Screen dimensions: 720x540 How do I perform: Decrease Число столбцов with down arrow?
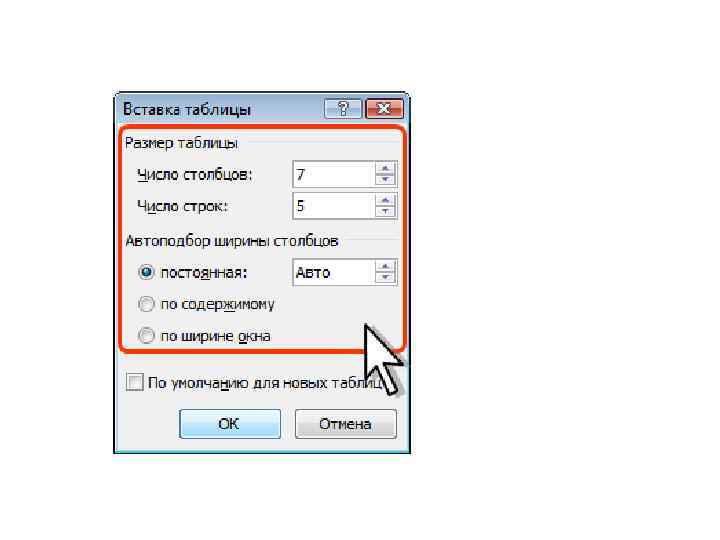click(385, 180)
